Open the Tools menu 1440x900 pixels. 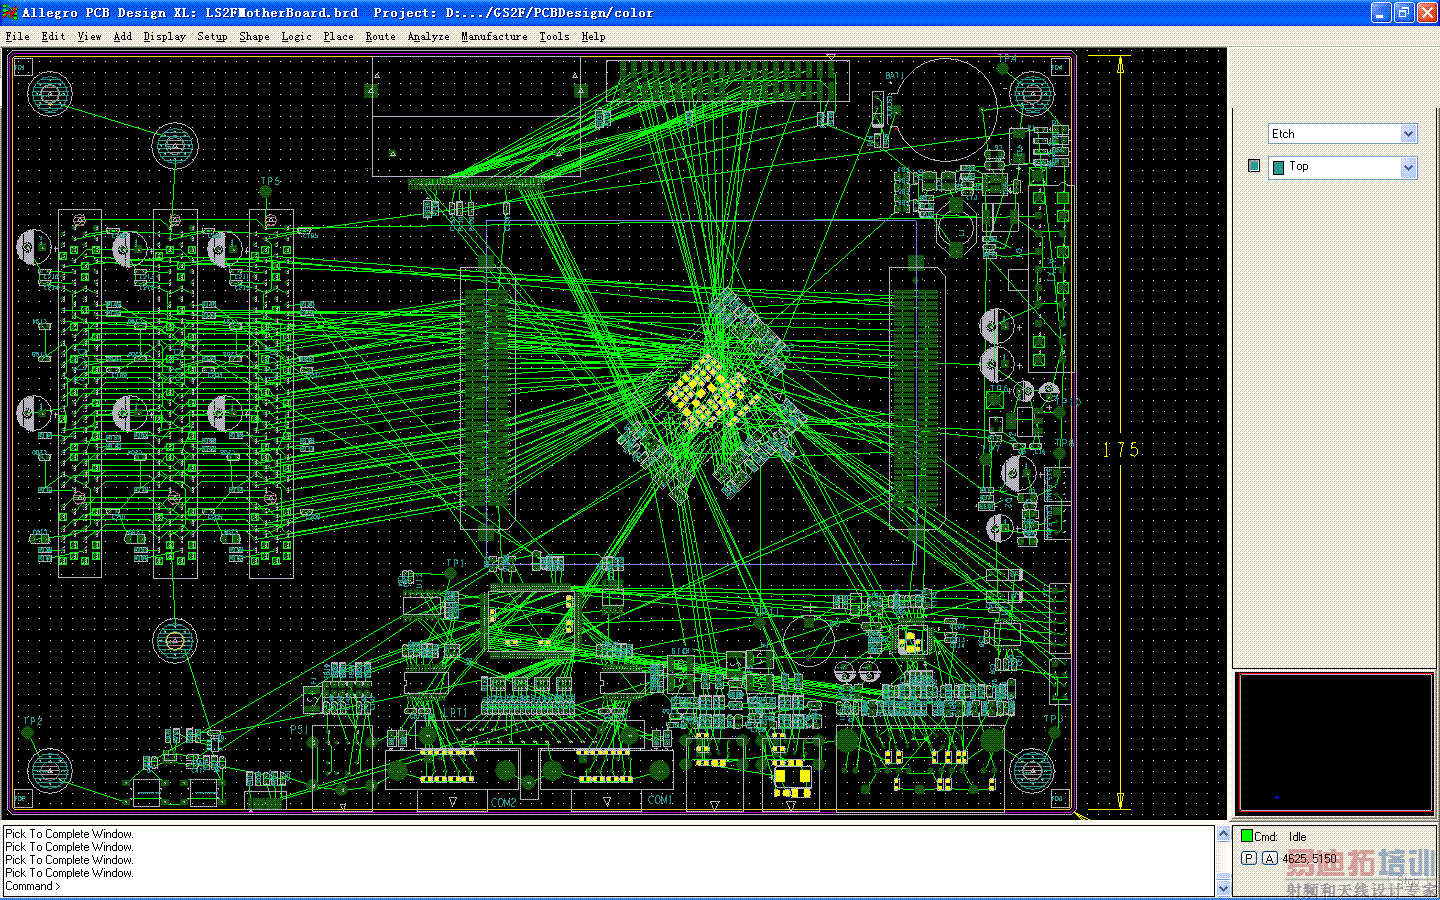[x=554, y=36]
